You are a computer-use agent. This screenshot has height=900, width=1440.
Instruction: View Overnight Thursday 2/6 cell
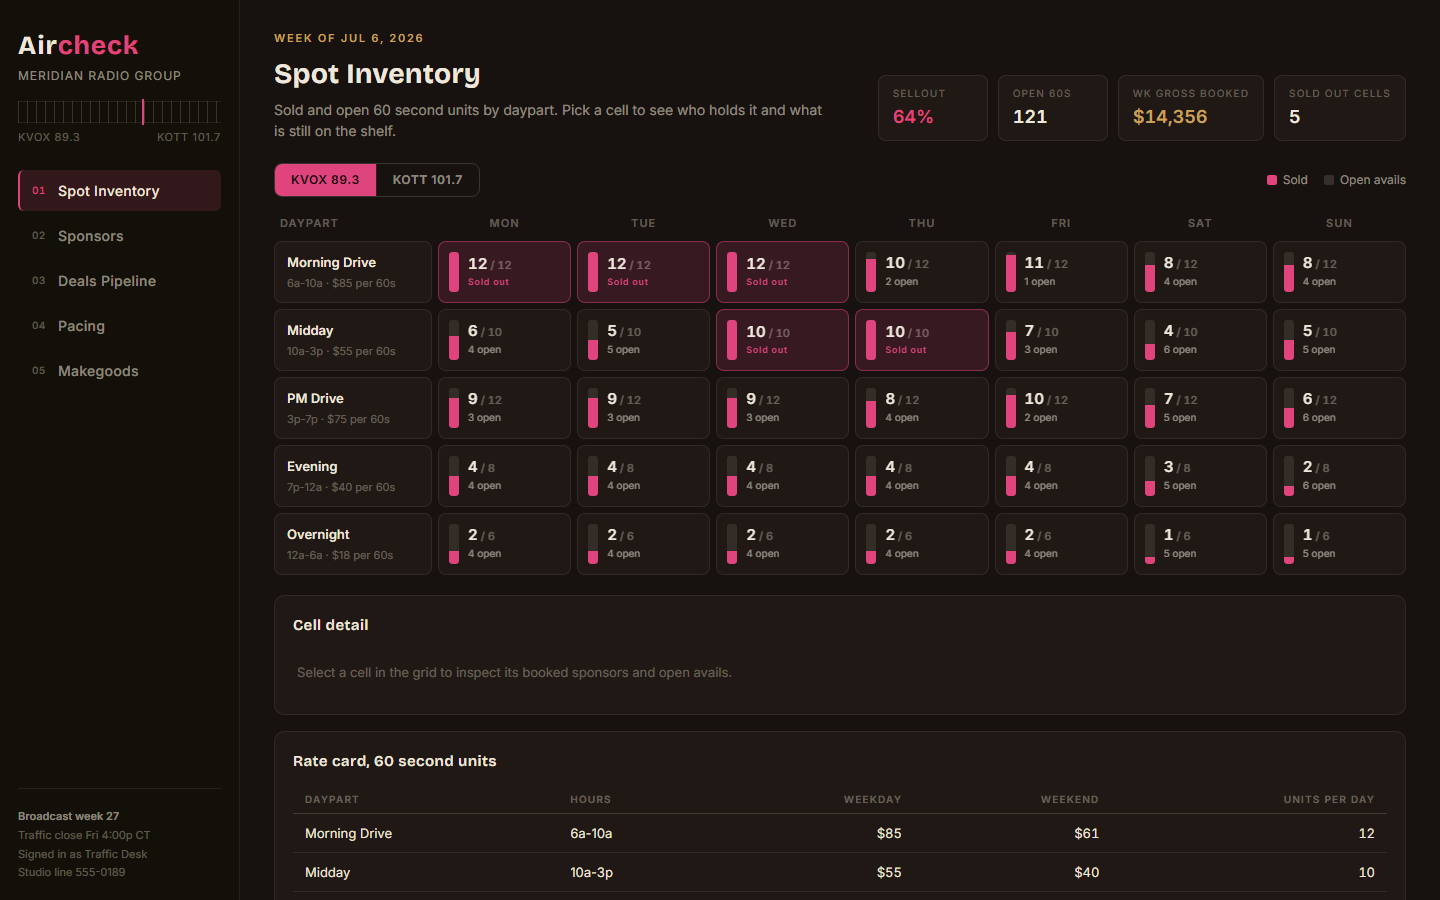pos(921,544)
